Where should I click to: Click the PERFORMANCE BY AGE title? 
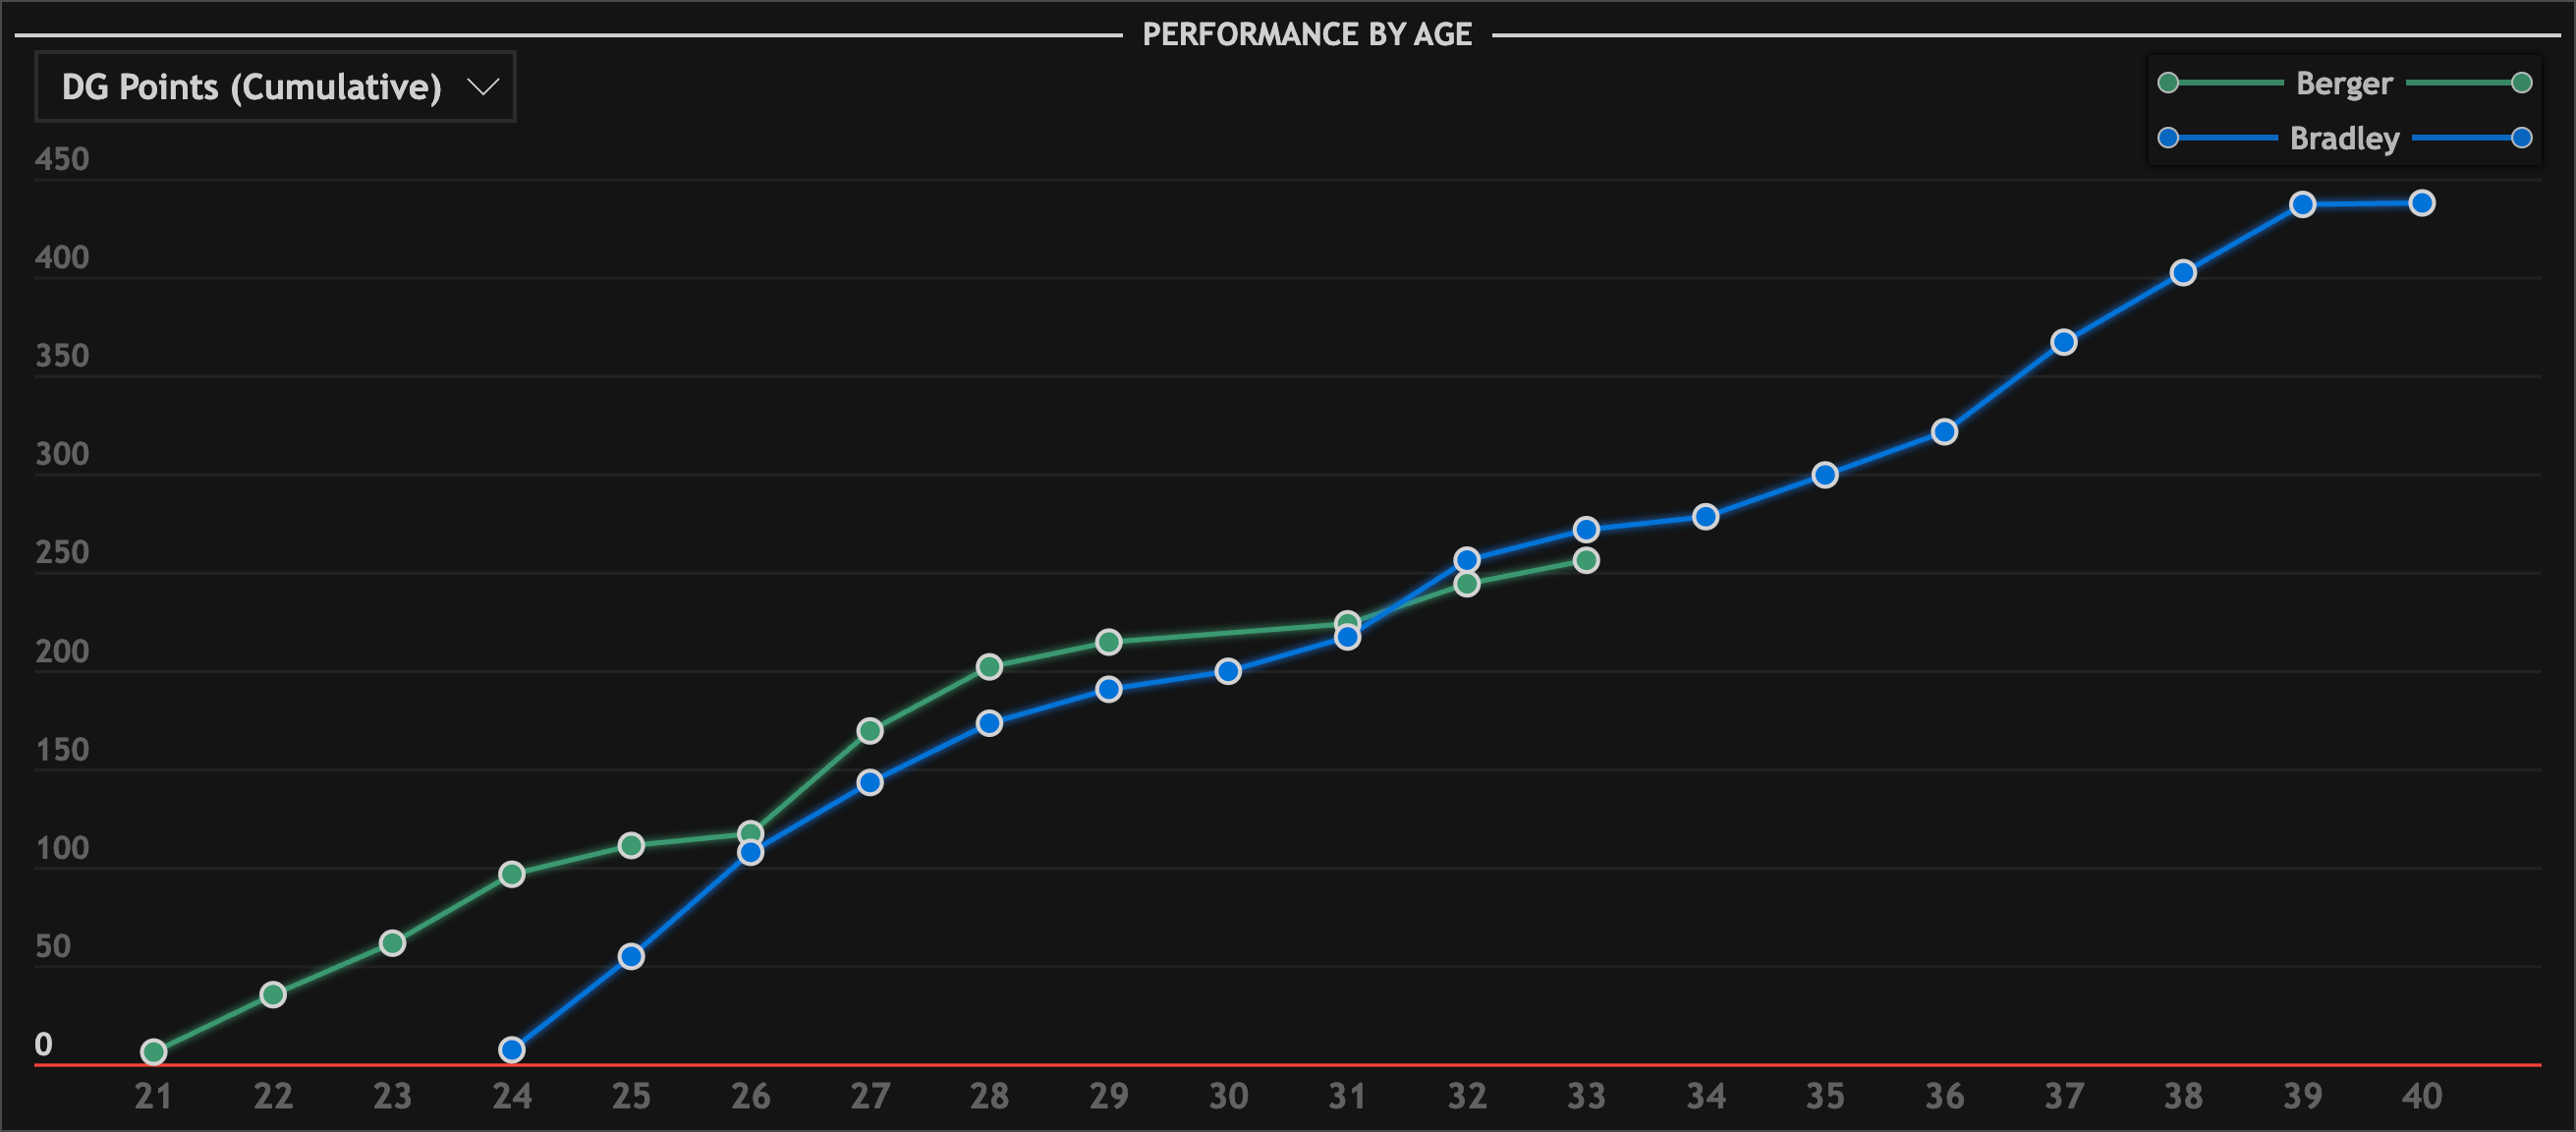point(1306,35)
